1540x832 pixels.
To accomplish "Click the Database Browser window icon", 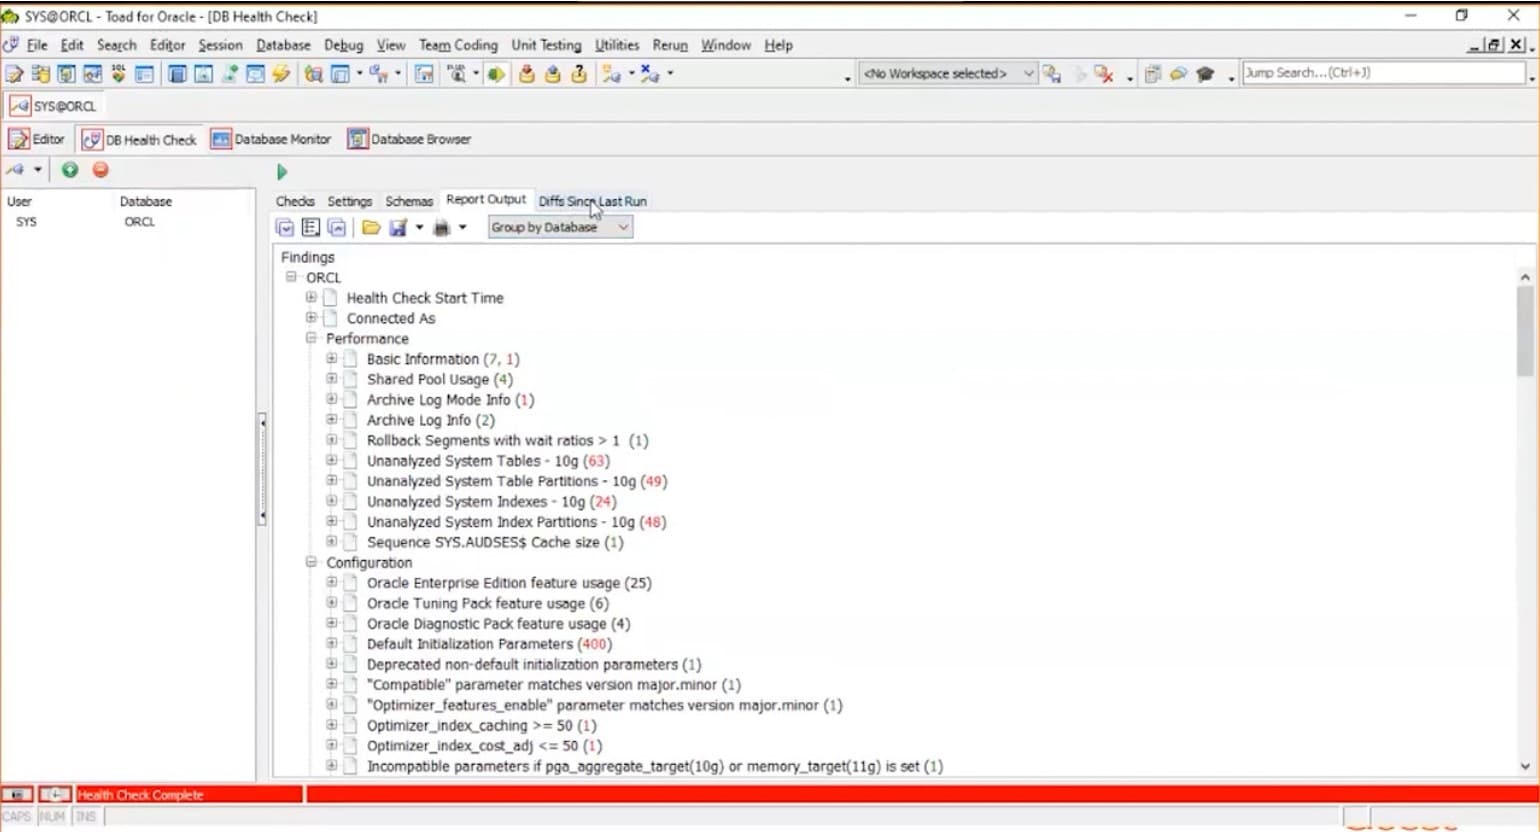I will [358, 139].
